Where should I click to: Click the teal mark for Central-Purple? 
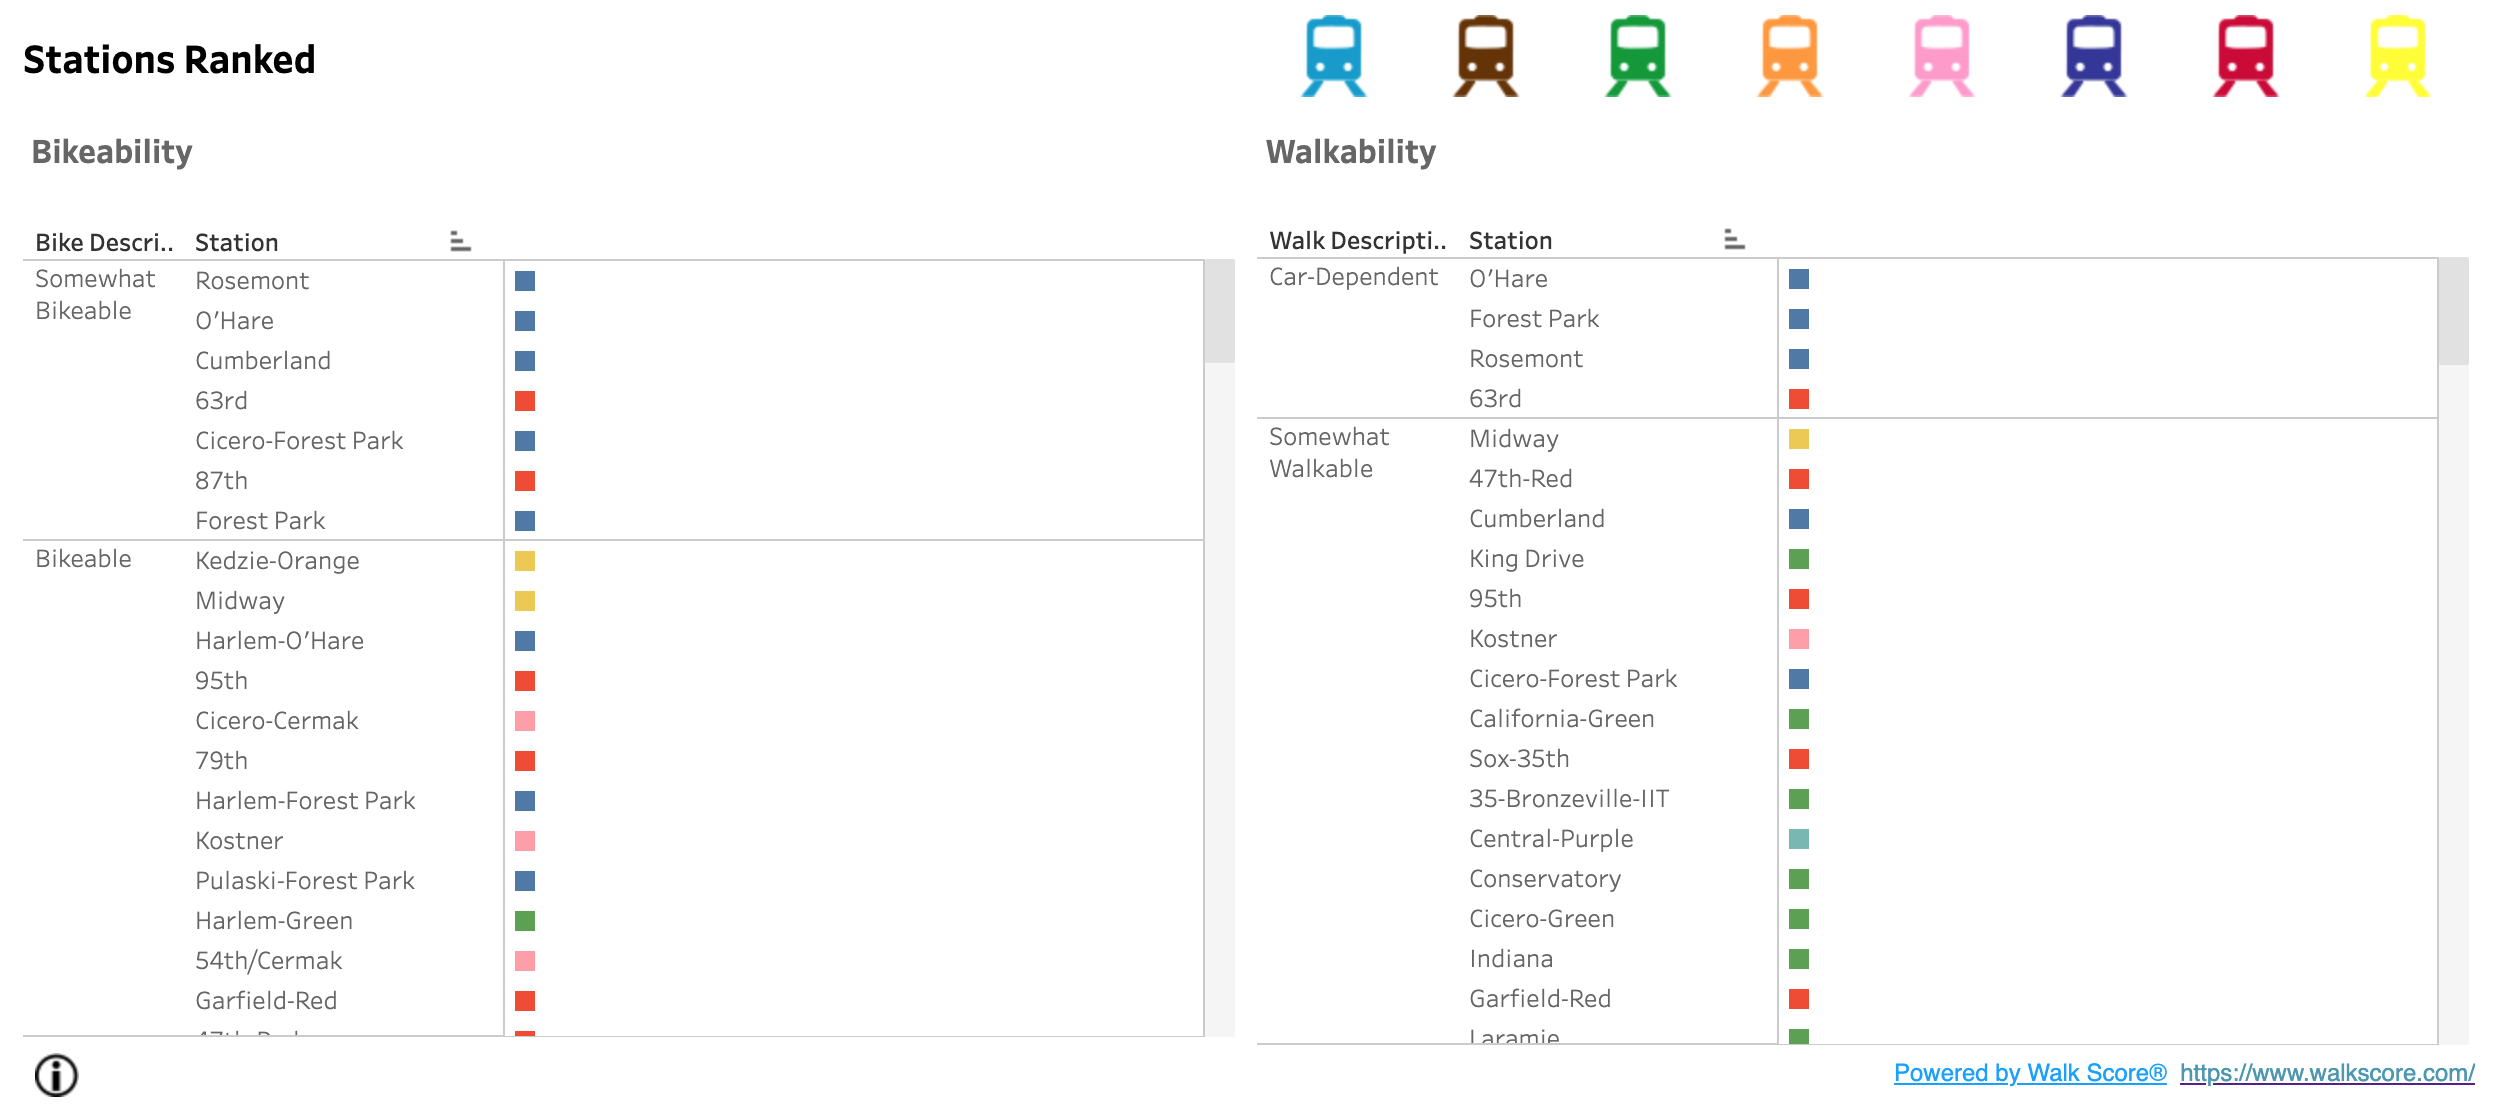coord(1799,839)
